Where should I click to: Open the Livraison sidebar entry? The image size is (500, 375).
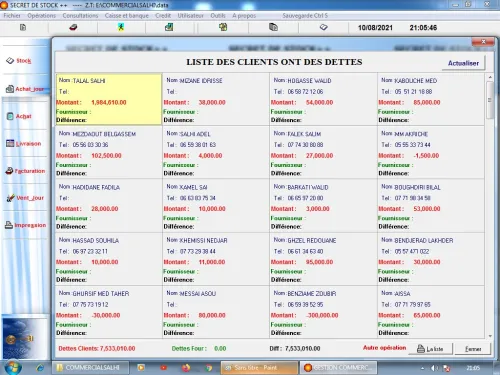[23, 144]
